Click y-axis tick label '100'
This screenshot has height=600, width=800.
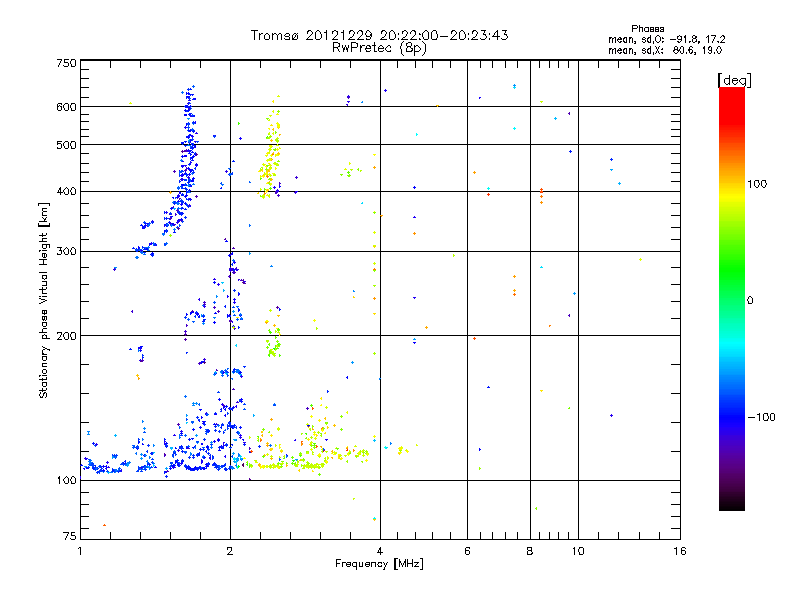(x=67, y=480)
